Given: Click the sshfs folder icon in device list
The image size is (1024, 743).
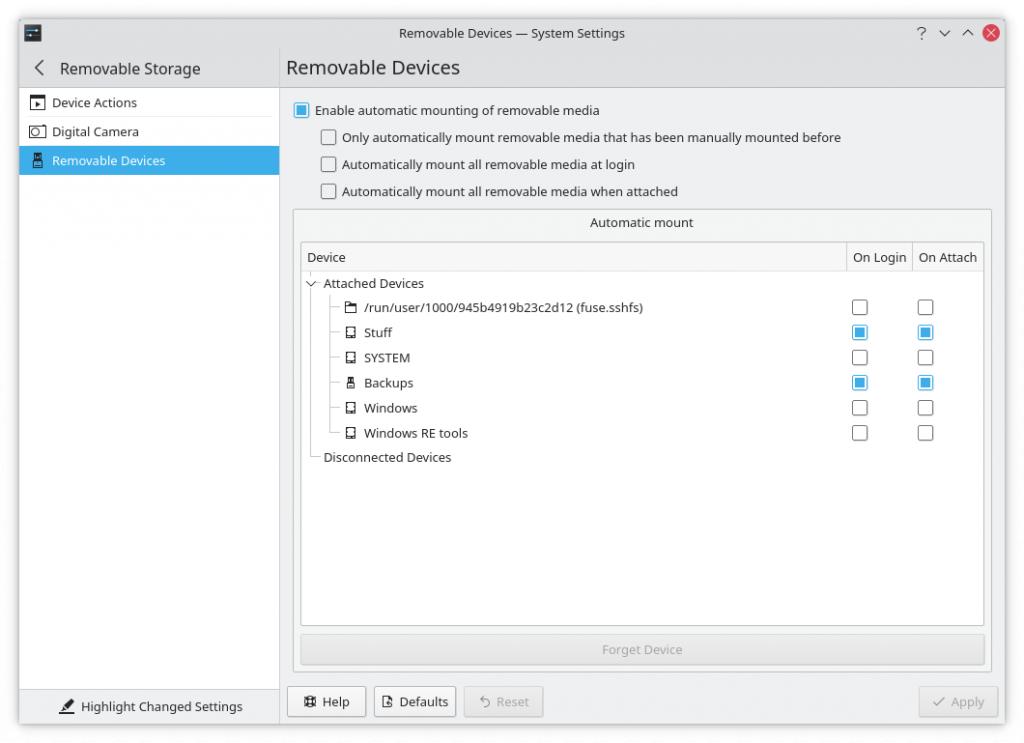Looking at the screenshot, I should (x=350, y=308).
